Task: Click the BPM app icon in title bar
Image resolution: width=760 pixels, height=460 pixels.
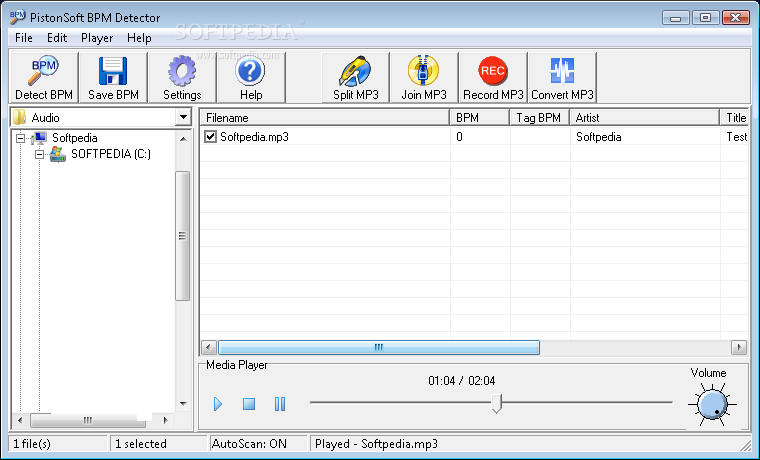Action: (17, 17)
